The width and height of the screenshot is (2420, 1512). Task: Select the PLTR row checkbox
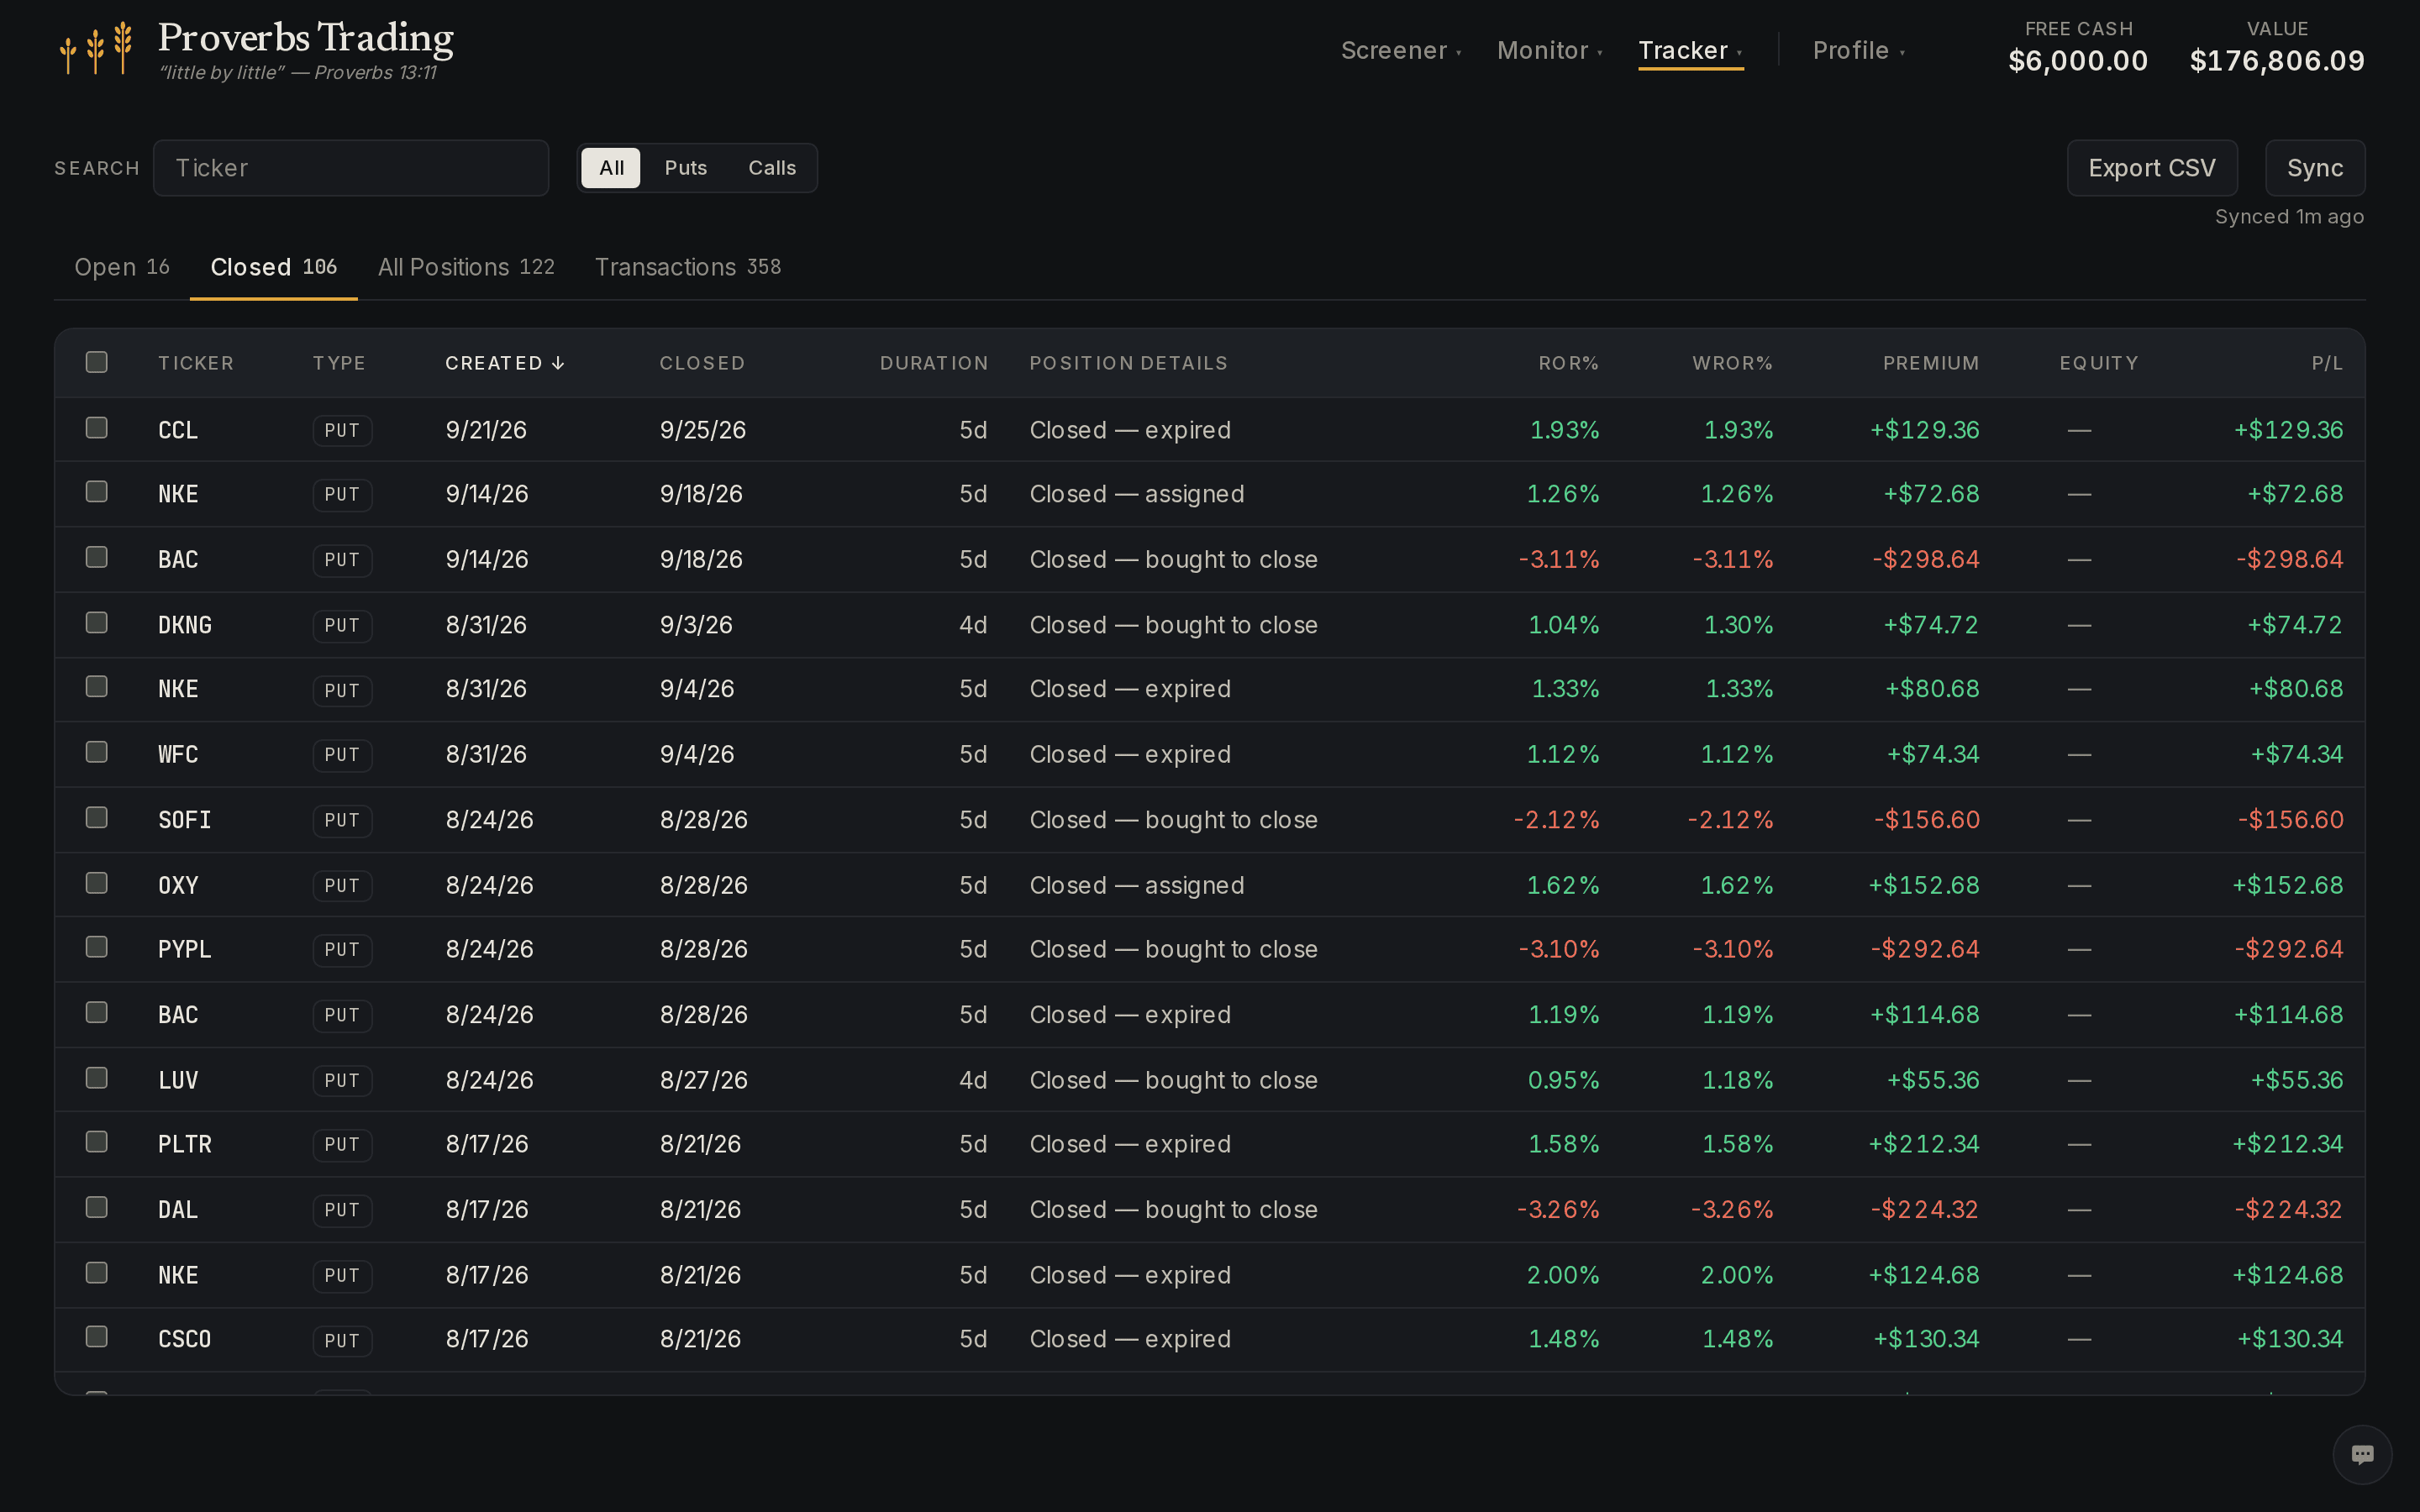pyautogui.click(x=97, y=1142)
